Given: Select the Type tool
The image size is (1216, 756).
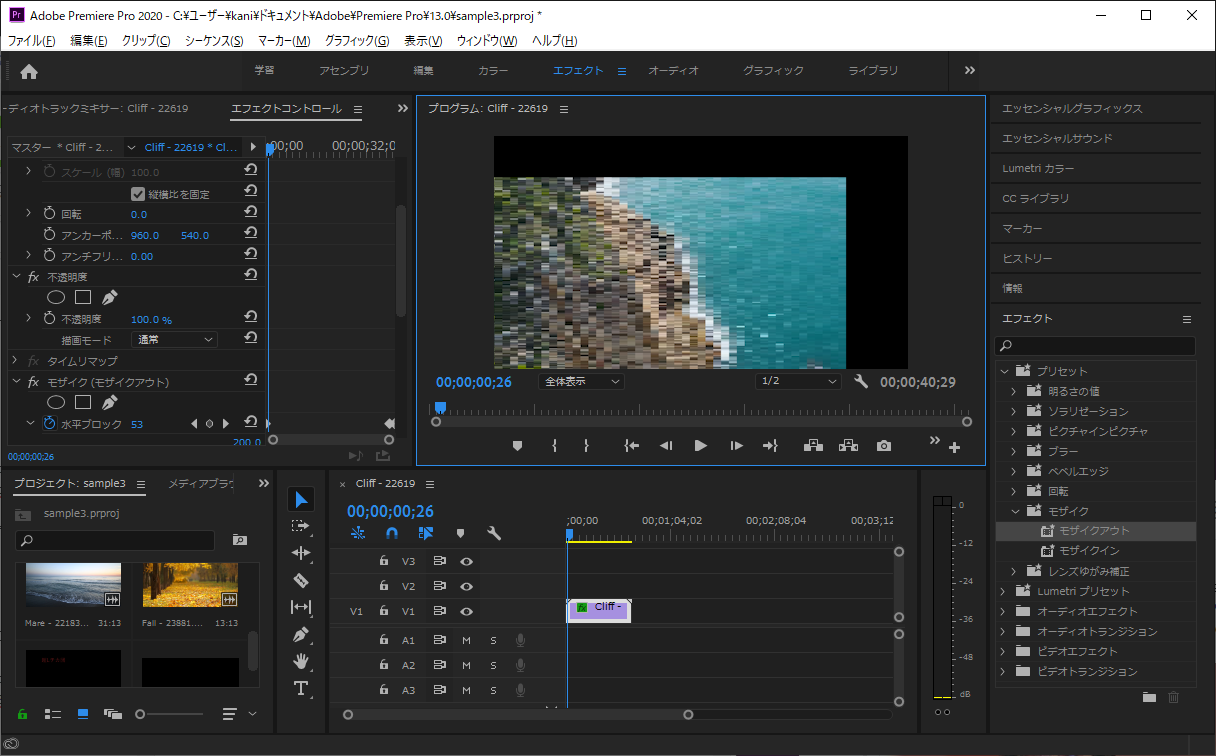Looking at the screenshot, I should click(301, 688).
